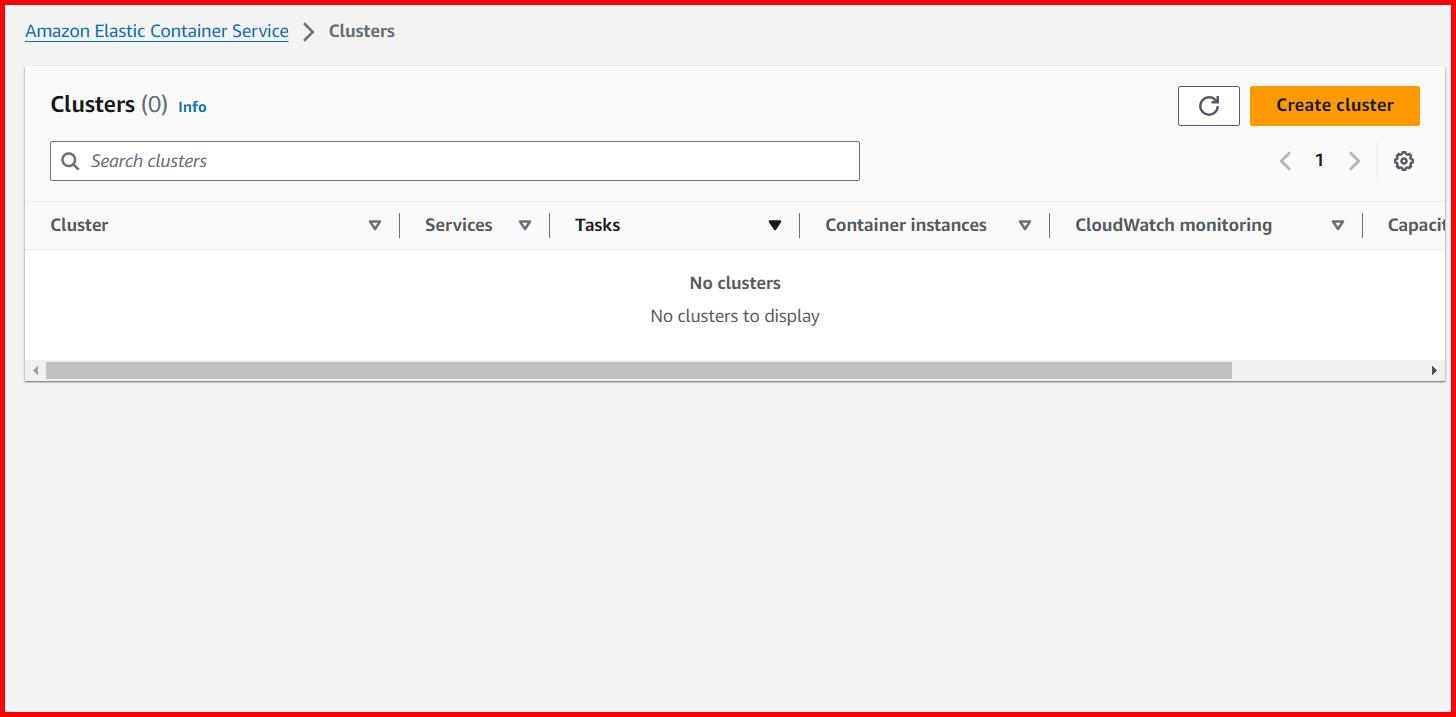Viewport: 1456px width, 717px height.
Task: Open the Services column sort dropdown
Action: [x=525, y=225]
